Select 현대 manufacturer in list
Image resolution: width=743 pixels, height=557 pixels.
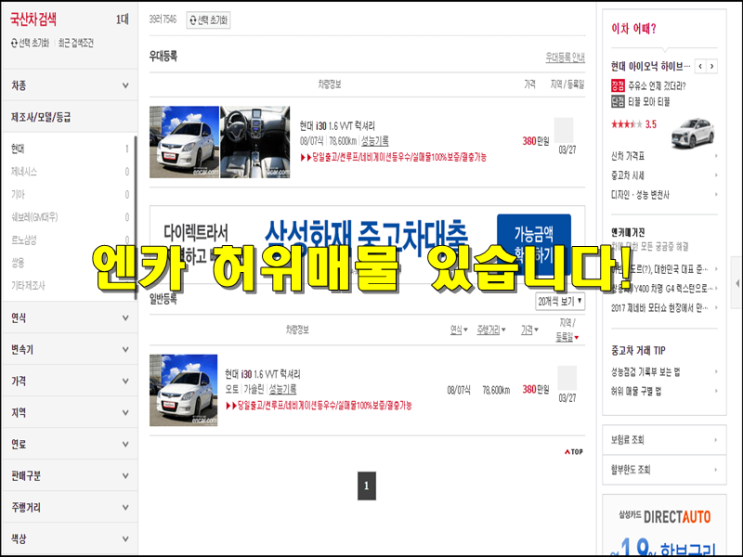pos(18,149)
